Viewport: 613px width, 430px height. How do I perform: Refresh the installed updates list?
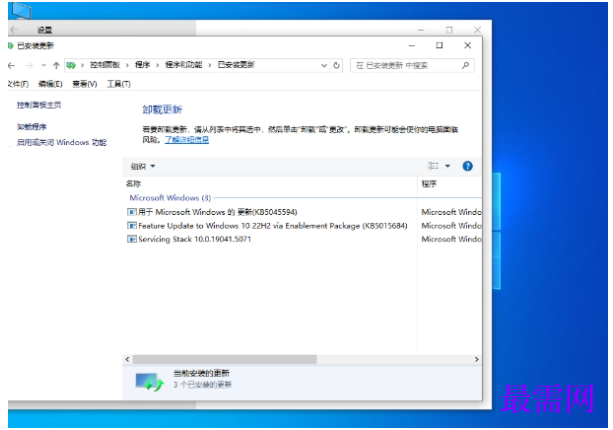(336, 66)
